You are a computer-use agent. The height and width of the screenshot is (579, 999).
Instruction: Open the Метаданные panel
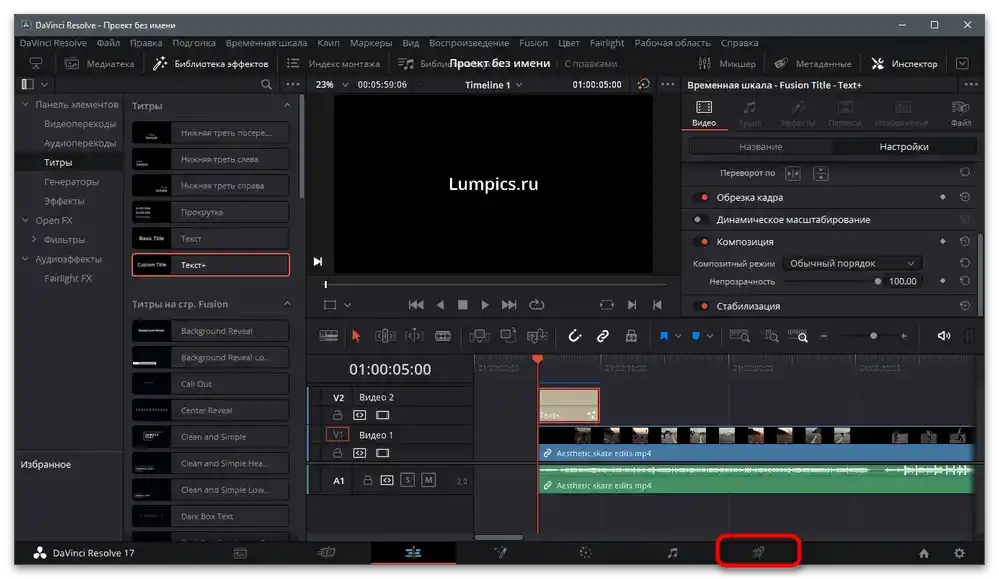813,64
